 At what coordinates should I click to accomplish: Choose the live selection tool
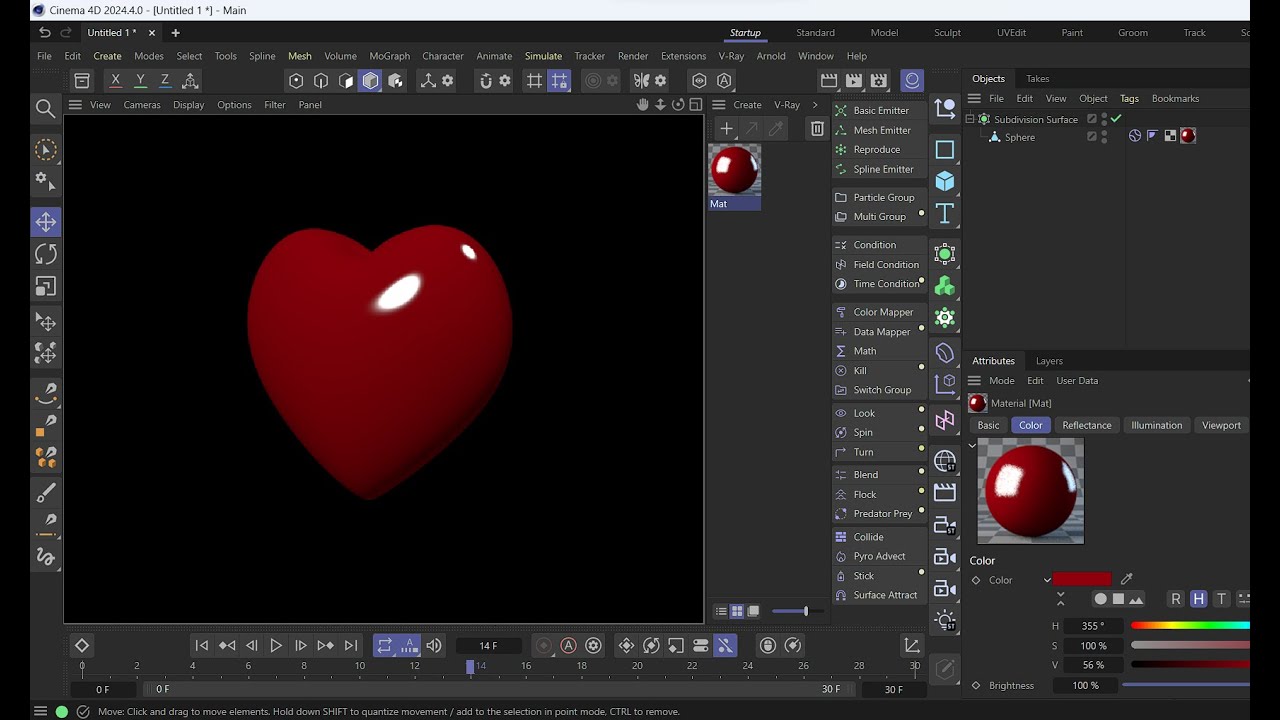tap(45, 150)
